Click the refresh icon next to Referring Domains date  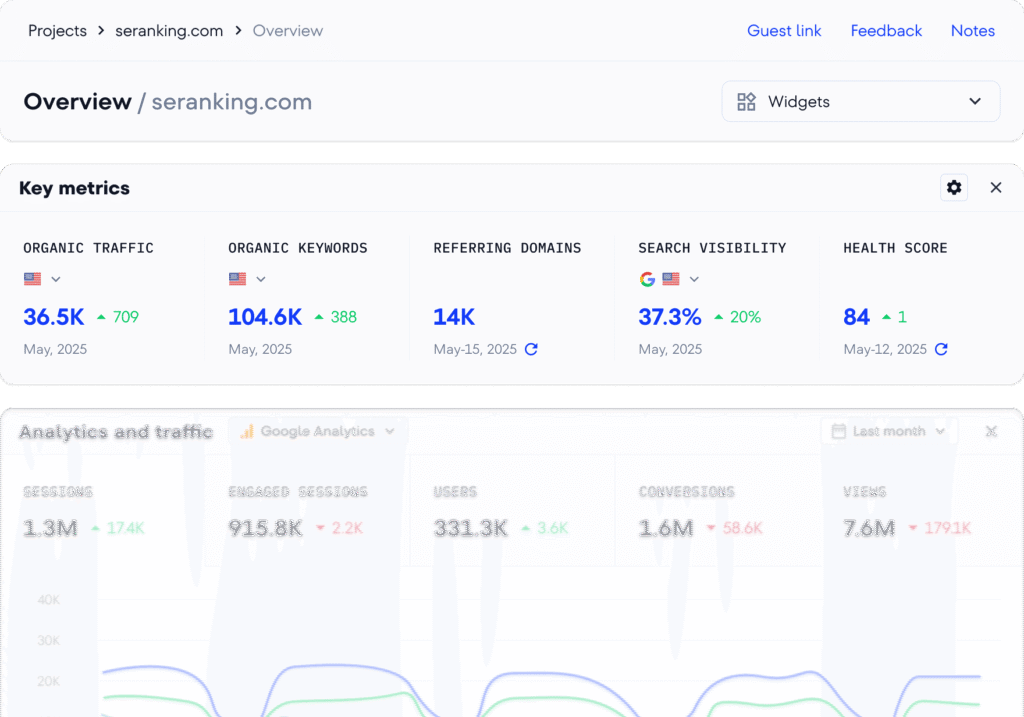533,350
